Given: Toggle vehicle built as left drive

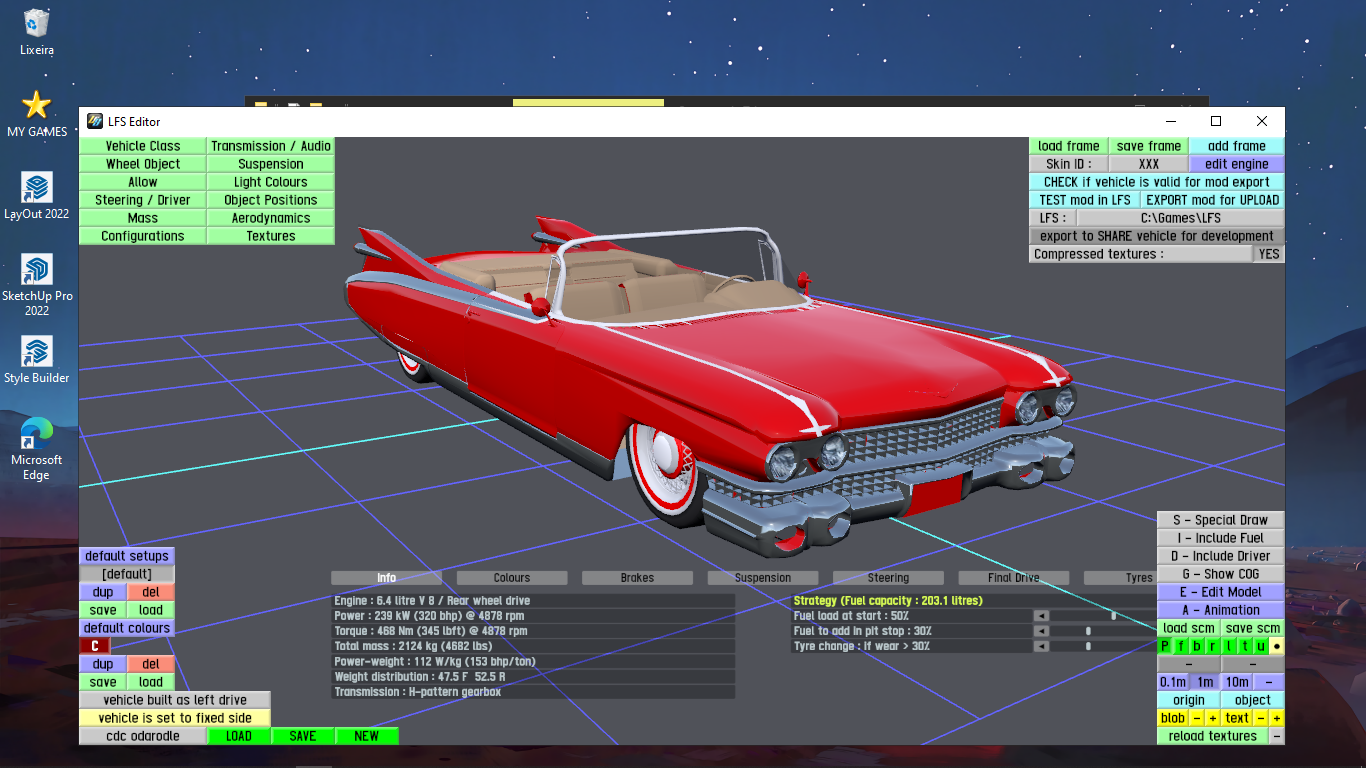Looking at the screenshot, I should [175, 700].
